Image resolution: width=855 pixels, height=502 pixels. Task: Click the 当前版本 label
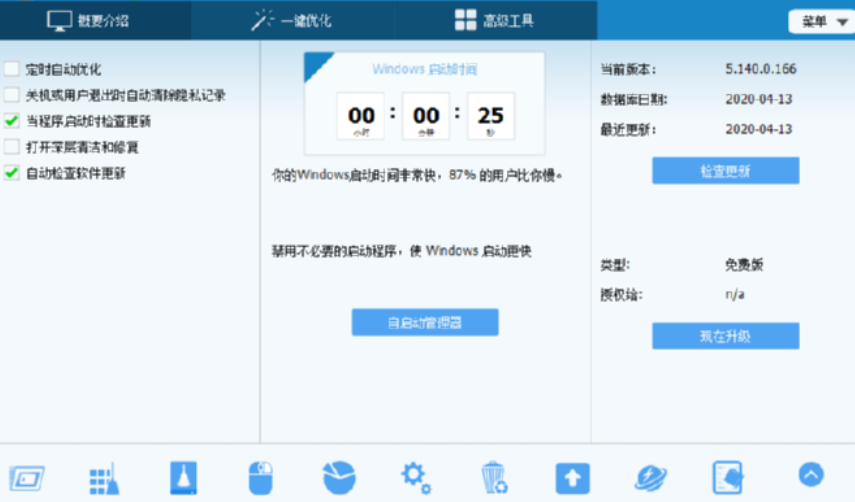628,69
